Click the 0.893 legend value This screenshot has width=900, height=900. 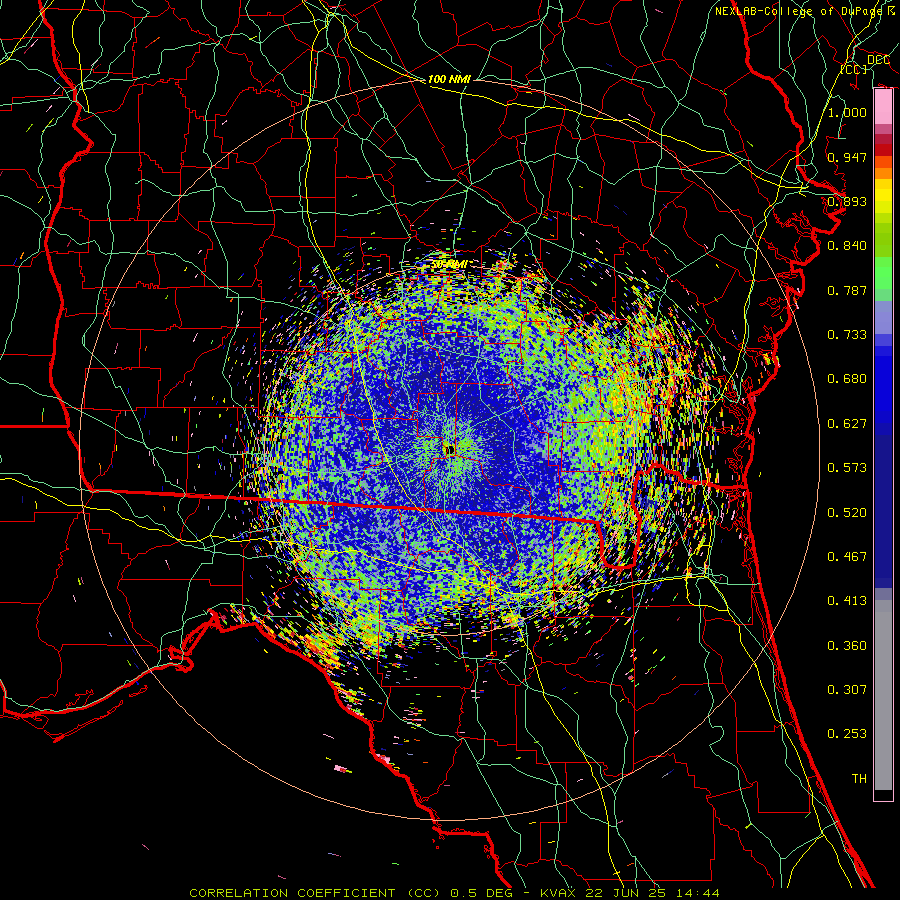847,201
